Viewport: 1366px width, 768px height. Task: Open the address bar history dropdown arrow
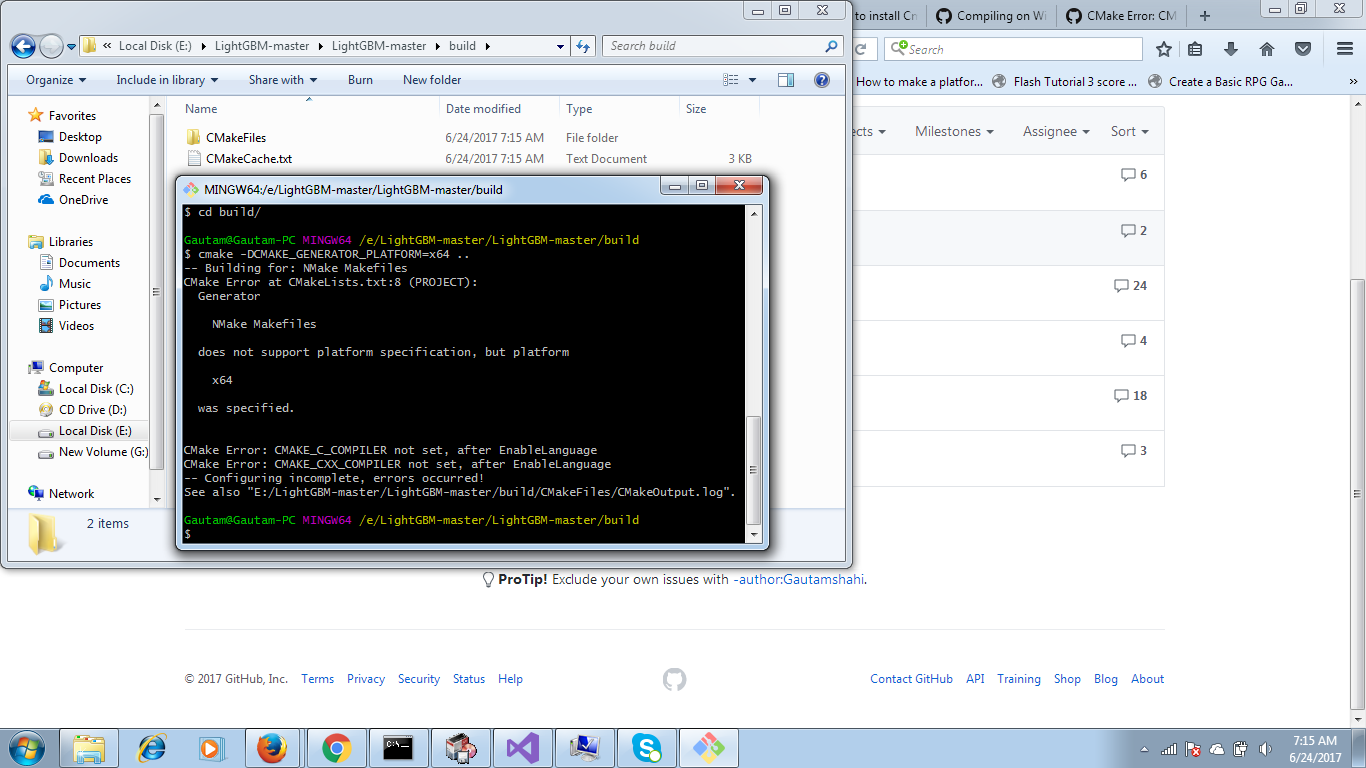click(x=561, y=46)
